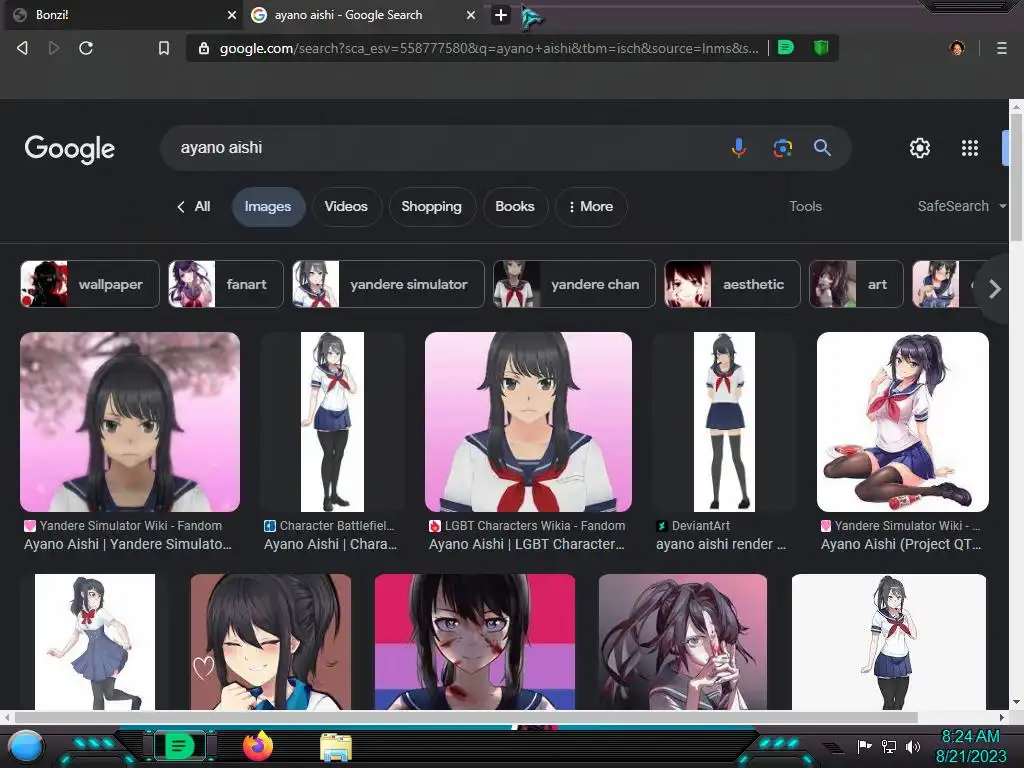Open the LGBT Characters pink background thumbnail
Image resolution: width=1024 pixels, height=768 pixels.
pos(528,422)
